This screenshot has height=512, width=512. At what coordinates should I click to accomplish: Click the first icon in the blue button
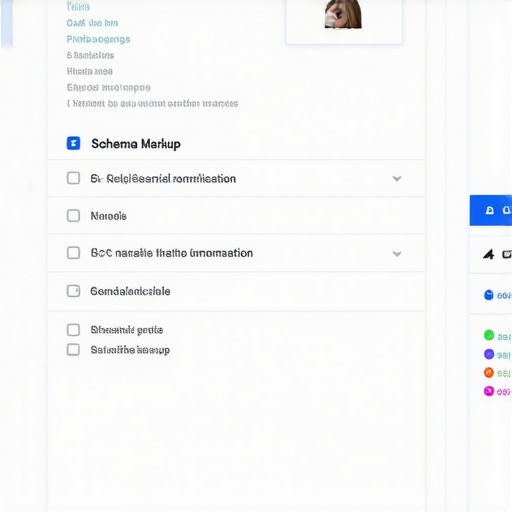[490, 210]
